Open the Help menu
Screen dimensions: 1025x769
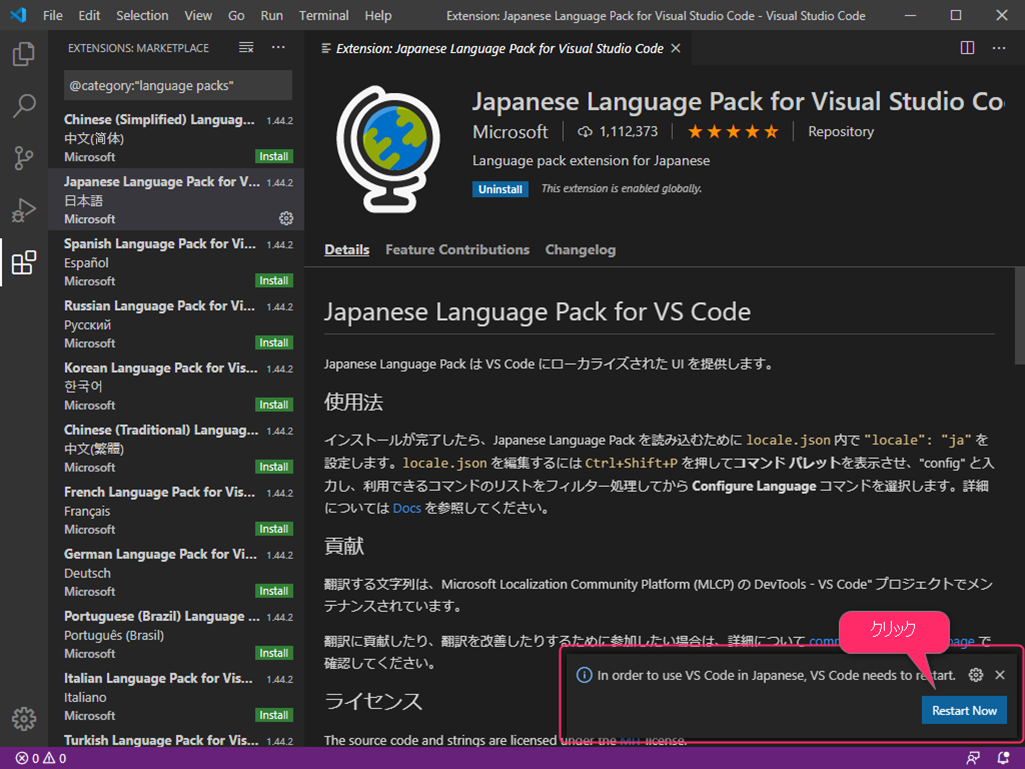tap(378, 15)
